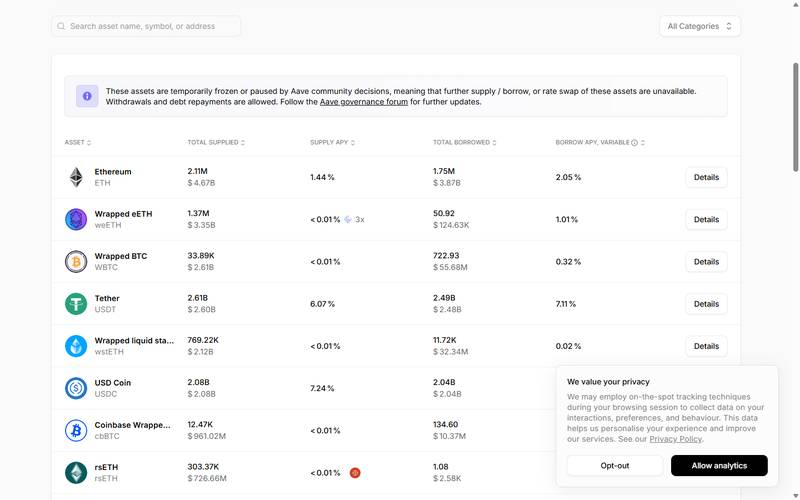Click the wstETH token icon
800x500 pixels.
coord(76,346)
